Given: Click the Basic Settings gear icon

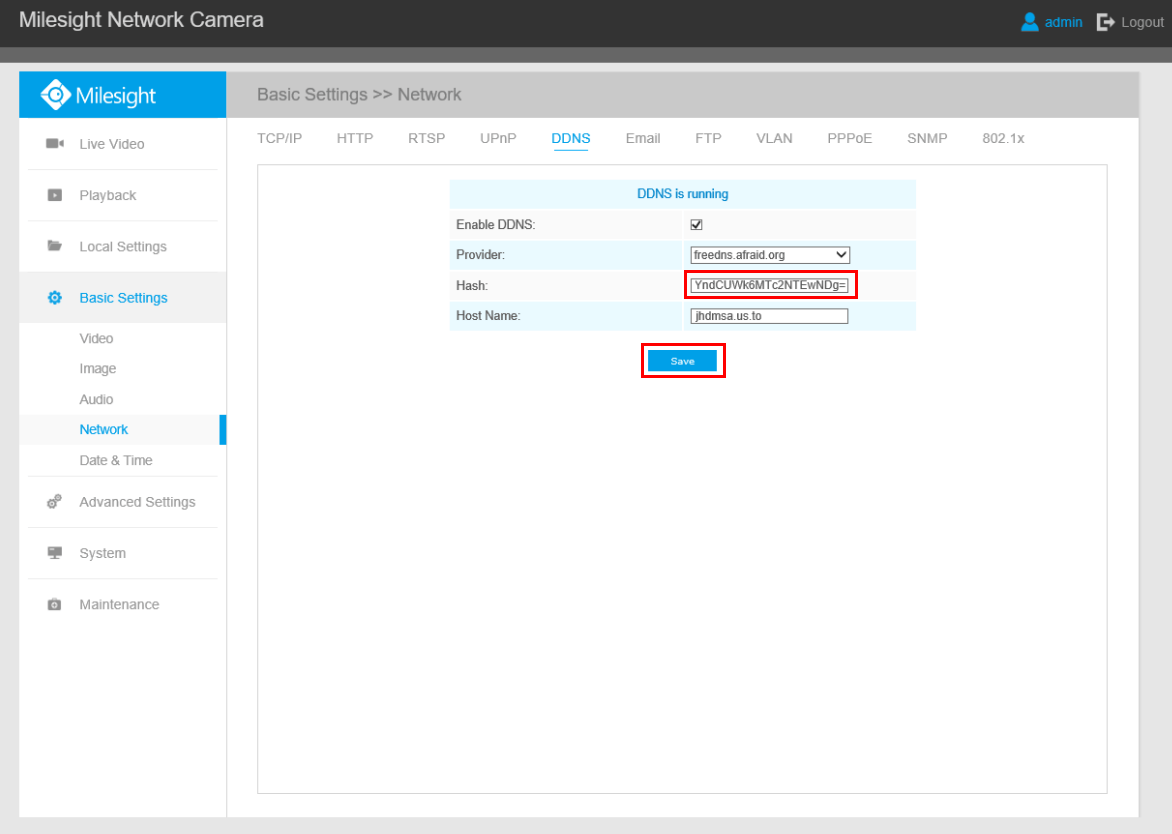Looking at the screenshot, I should click(55, 297).
